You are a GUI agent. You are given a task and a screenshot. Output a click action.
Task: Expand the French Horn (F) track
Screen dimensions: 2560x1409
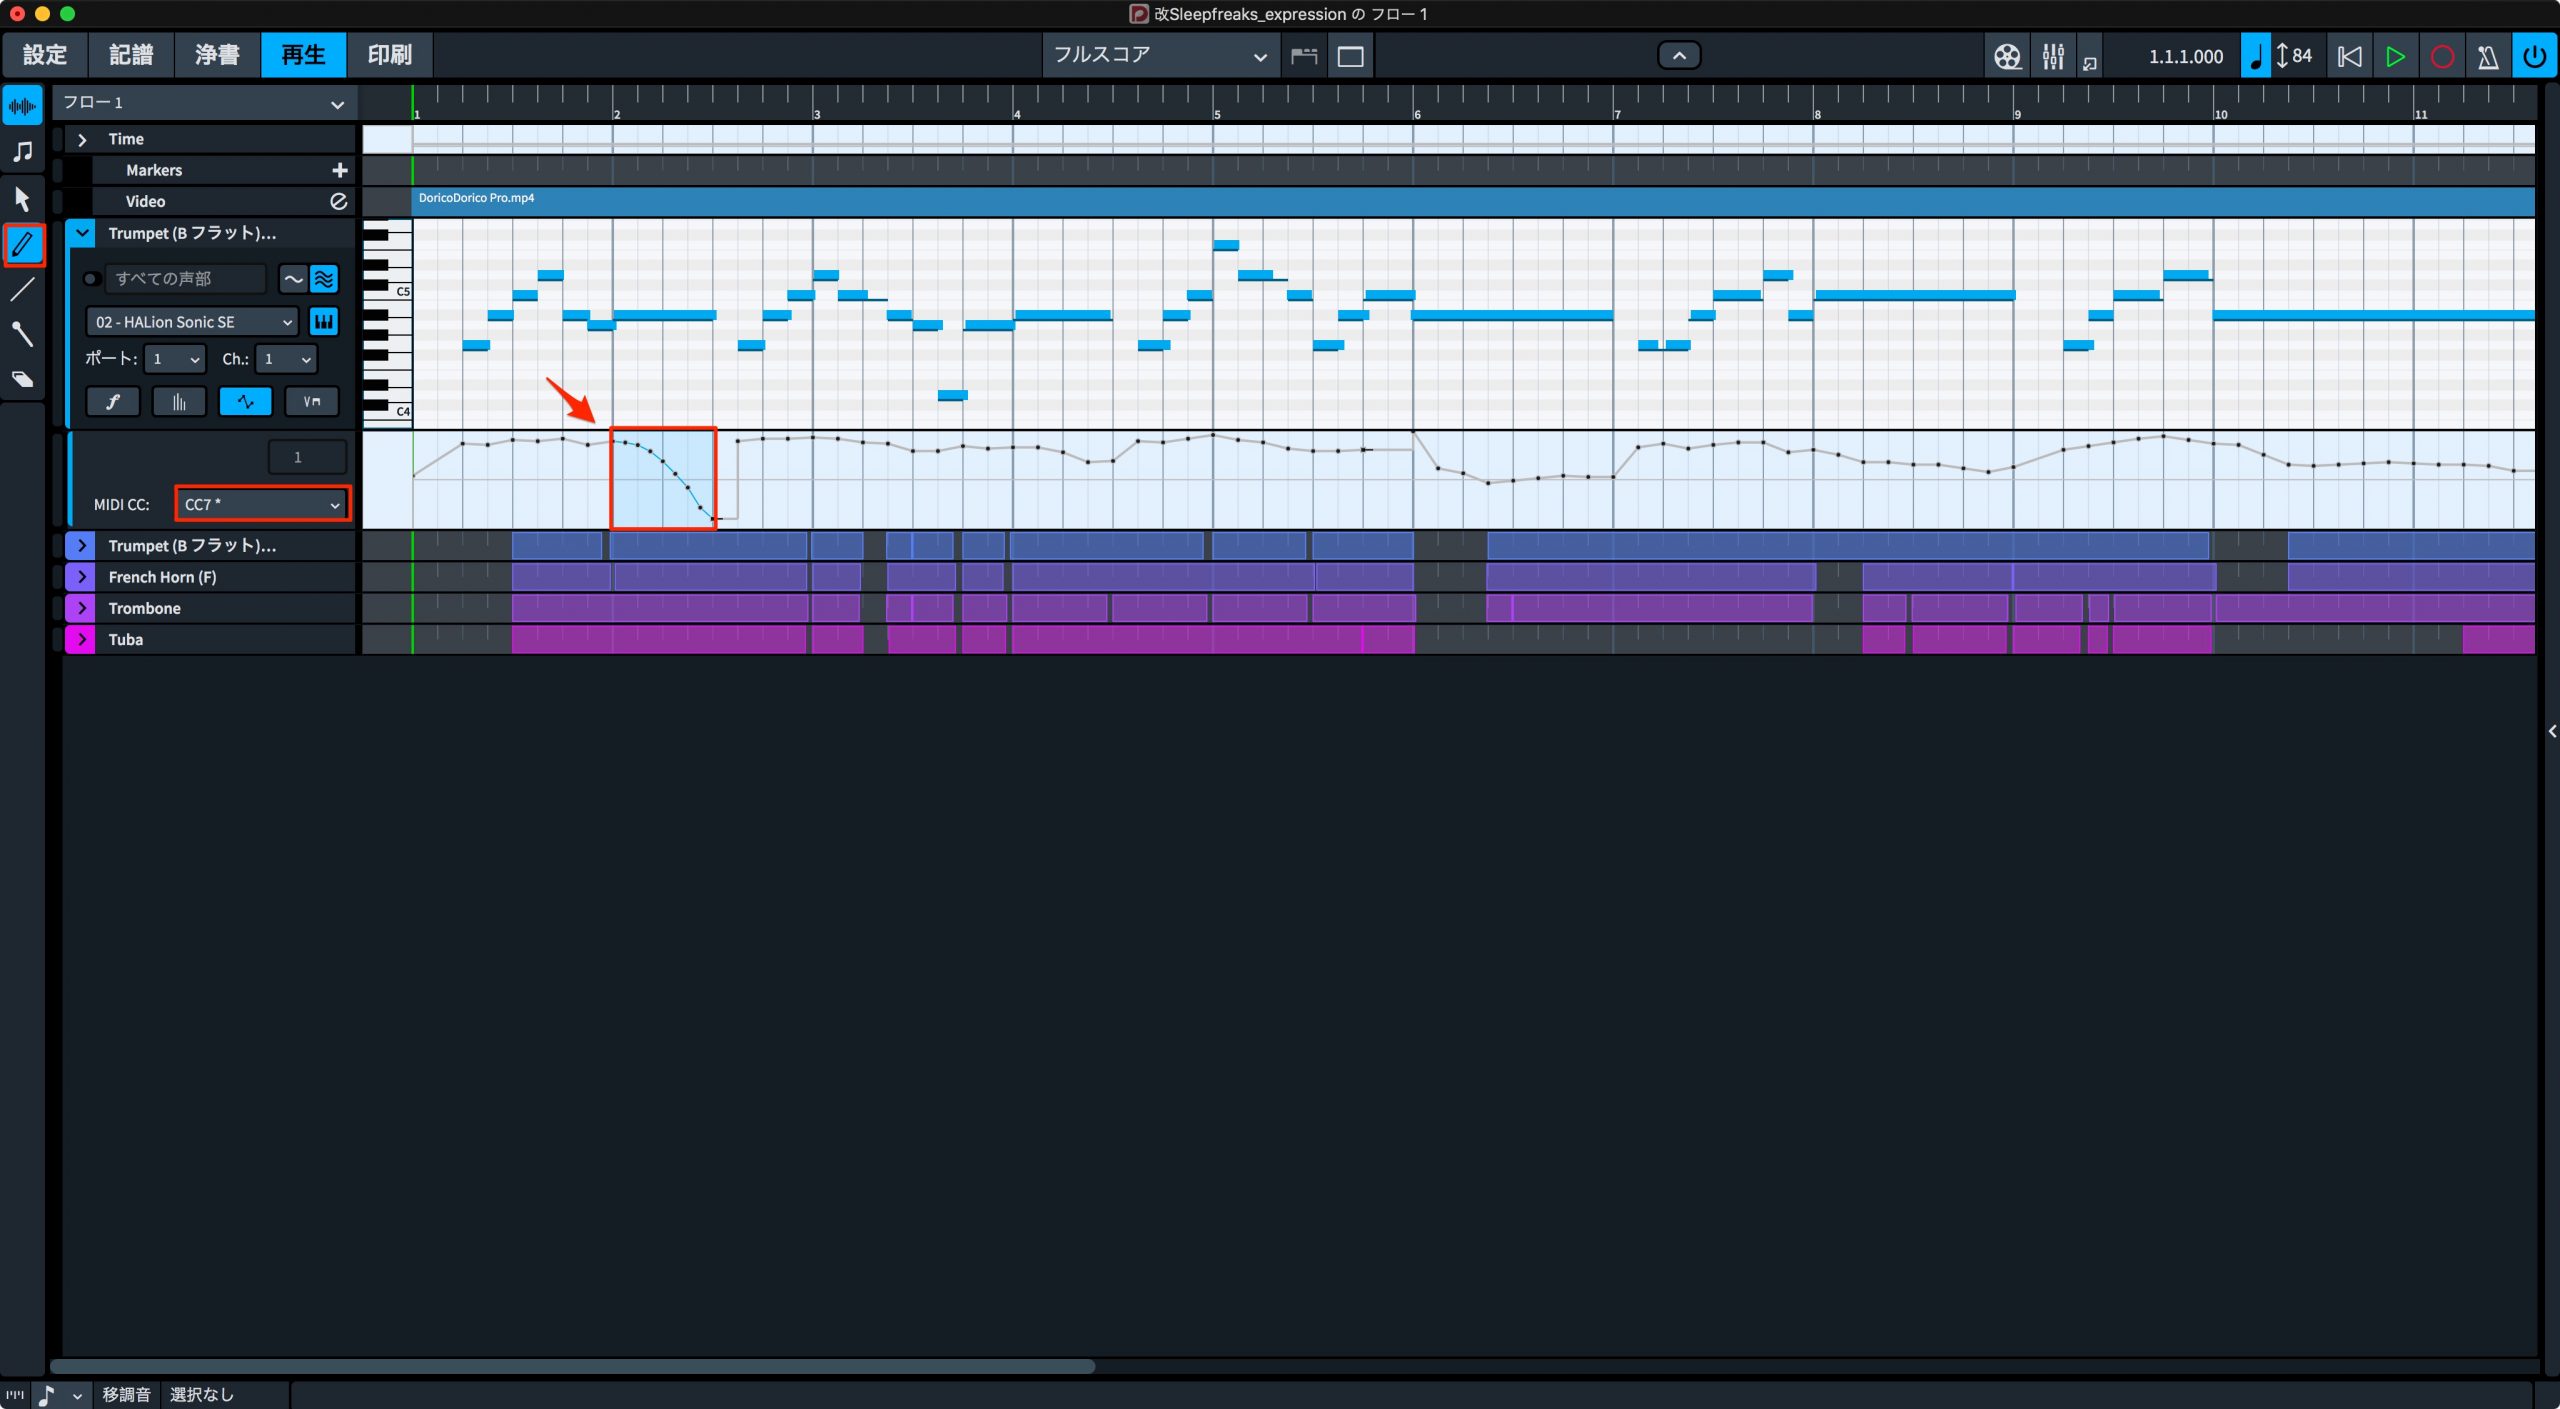(x=81, y=577)
